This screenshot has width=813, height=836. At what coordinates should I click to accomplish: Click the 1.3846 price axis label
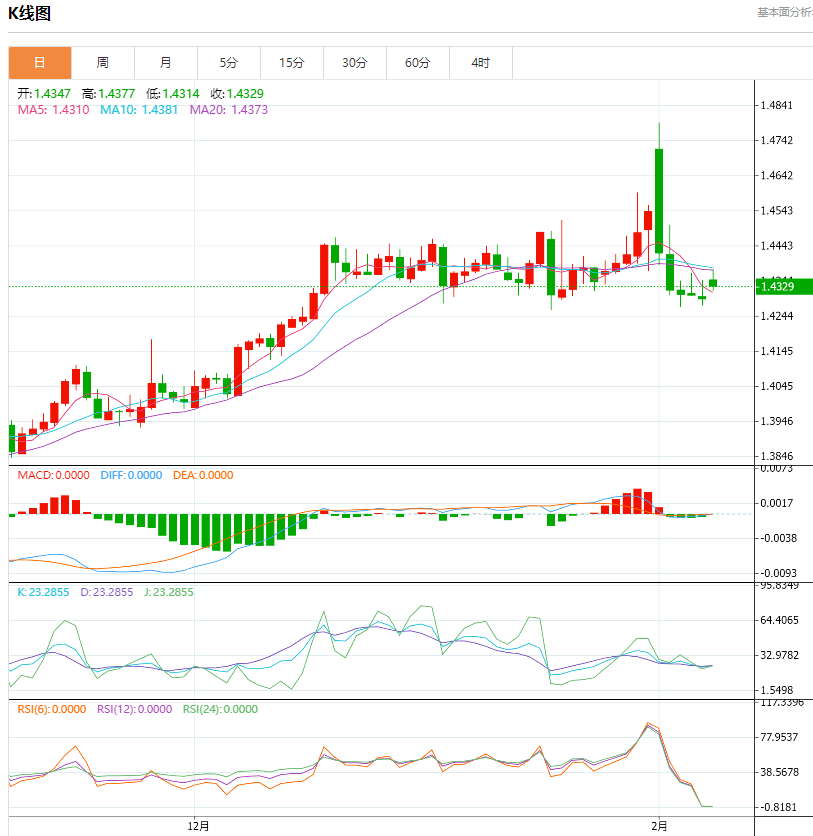click(x=777, y=456)
